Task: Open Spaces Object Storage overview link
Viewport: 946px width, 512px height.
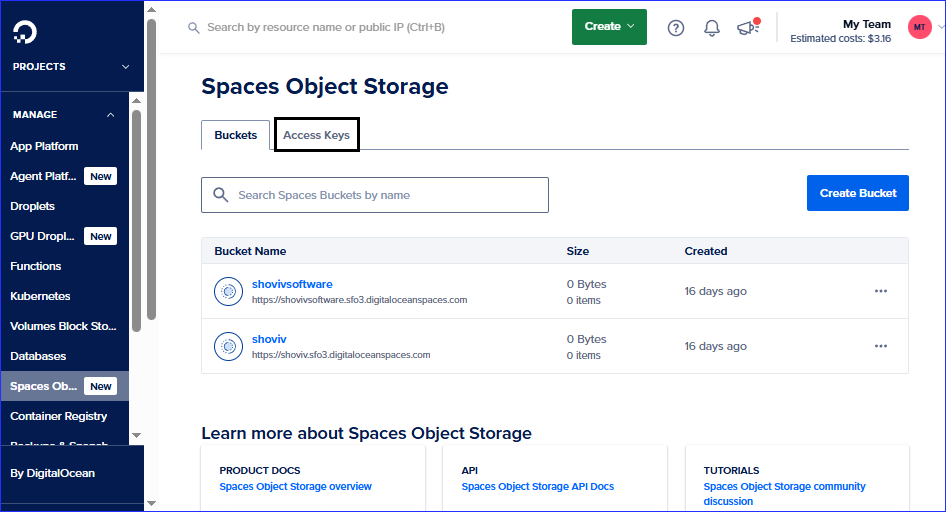Action: click(x=295, y=487)
